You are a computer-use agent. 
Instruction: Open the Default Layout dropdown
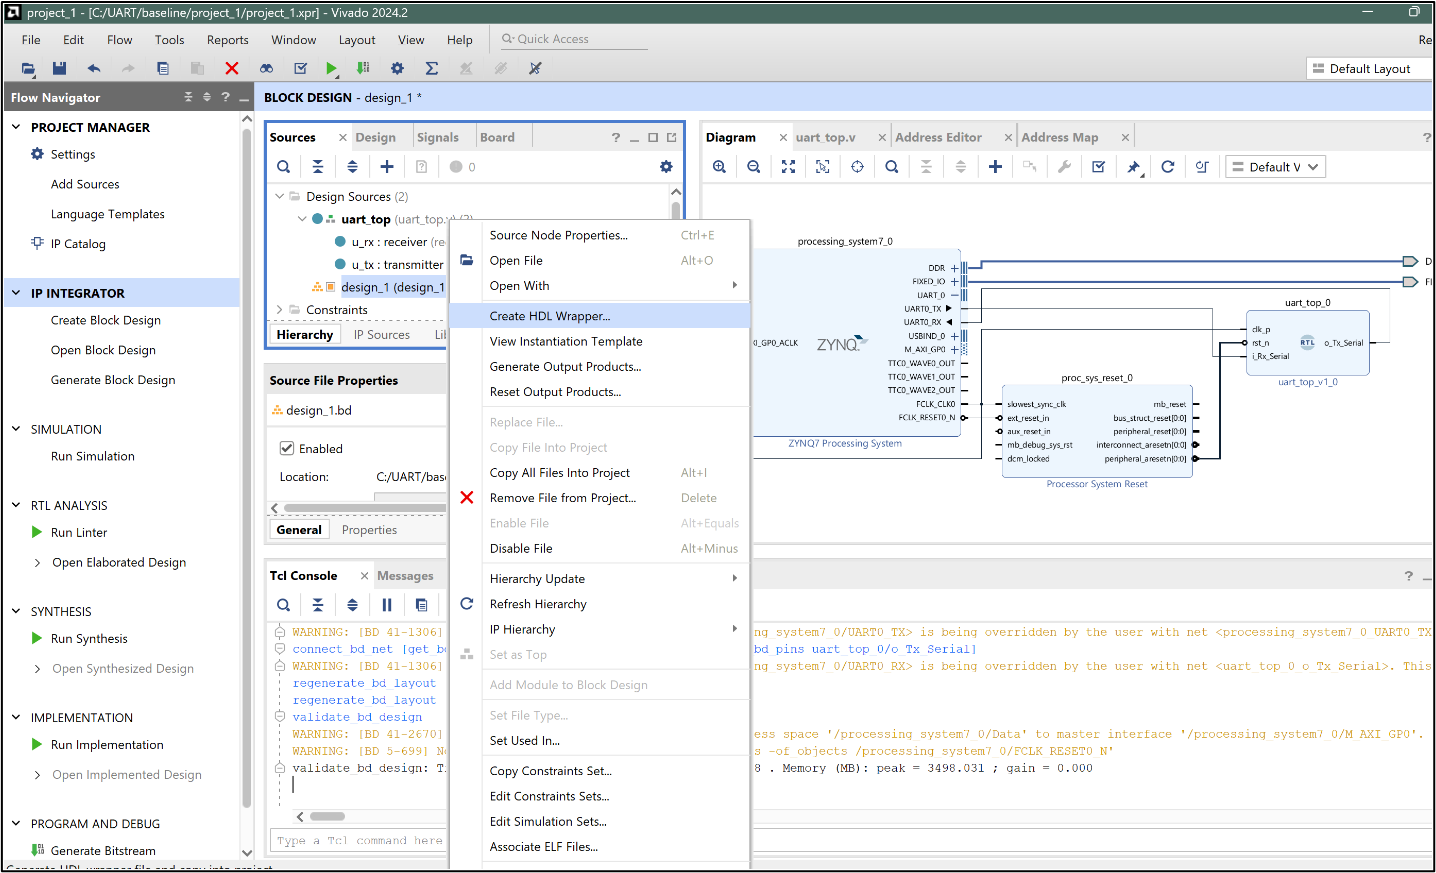pyautogui.click(x=1368, y=68)
